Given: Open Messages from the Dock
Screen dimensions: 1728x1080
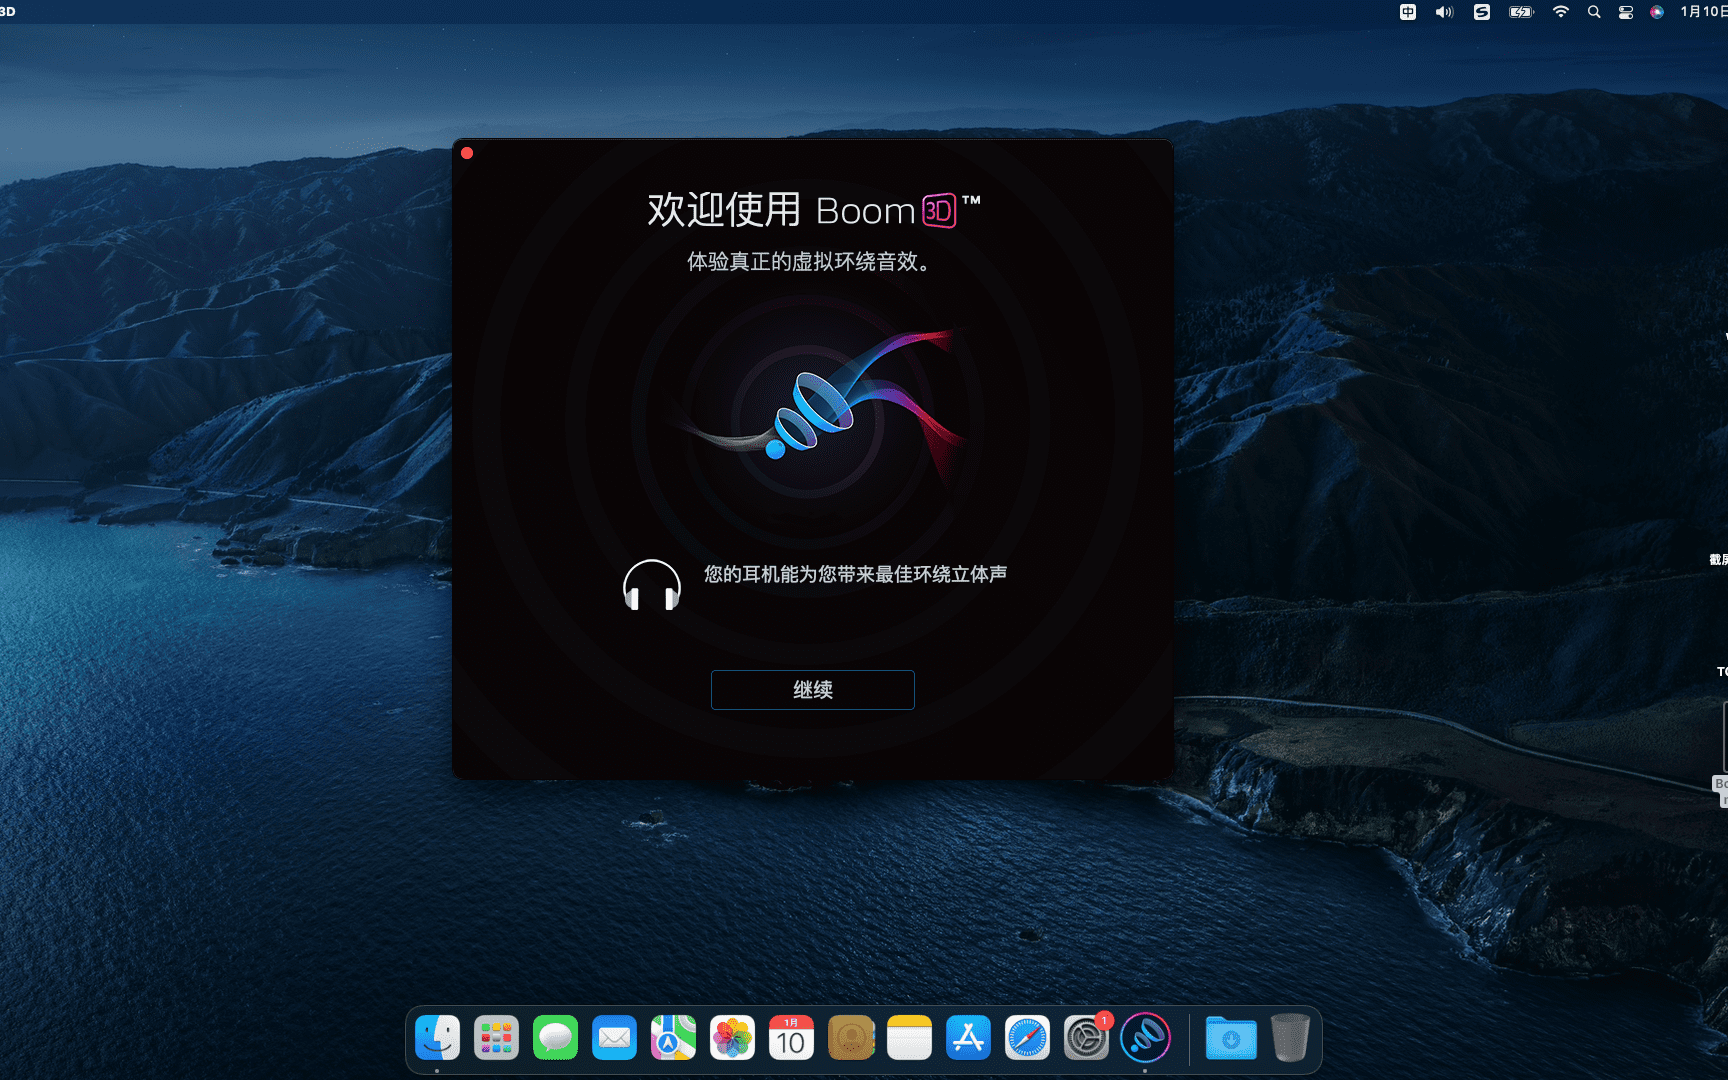Looking at the screenshot, I should pyautogui.click(x=556, y=1038).
